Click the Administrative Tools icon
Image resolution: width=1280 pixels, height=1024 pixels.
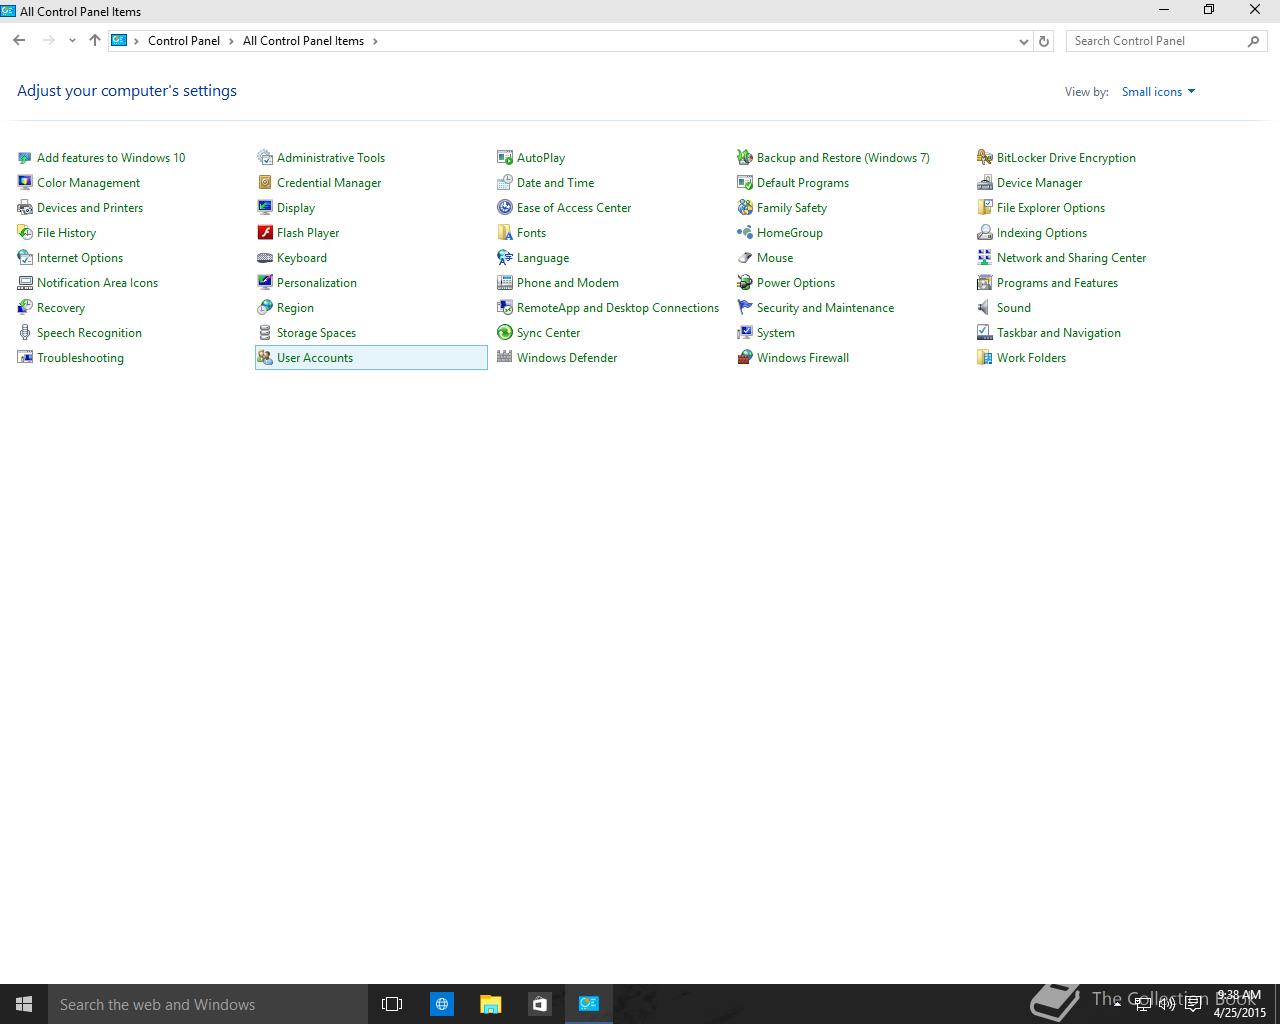(x=265, y=157)
